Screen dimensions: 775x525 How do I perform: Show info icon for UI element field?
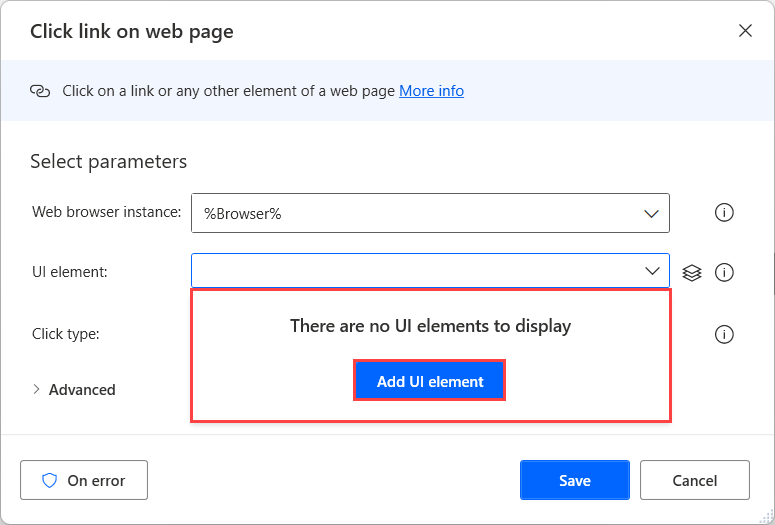[724, 272]
